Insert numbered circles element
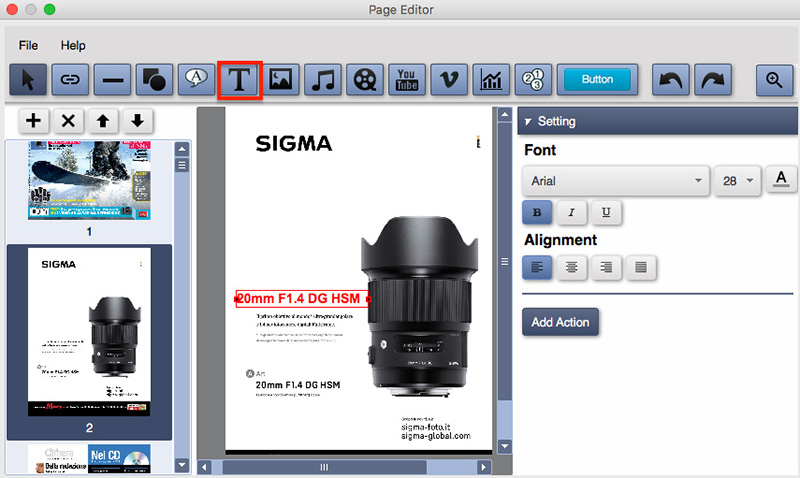 coord(533,80)
